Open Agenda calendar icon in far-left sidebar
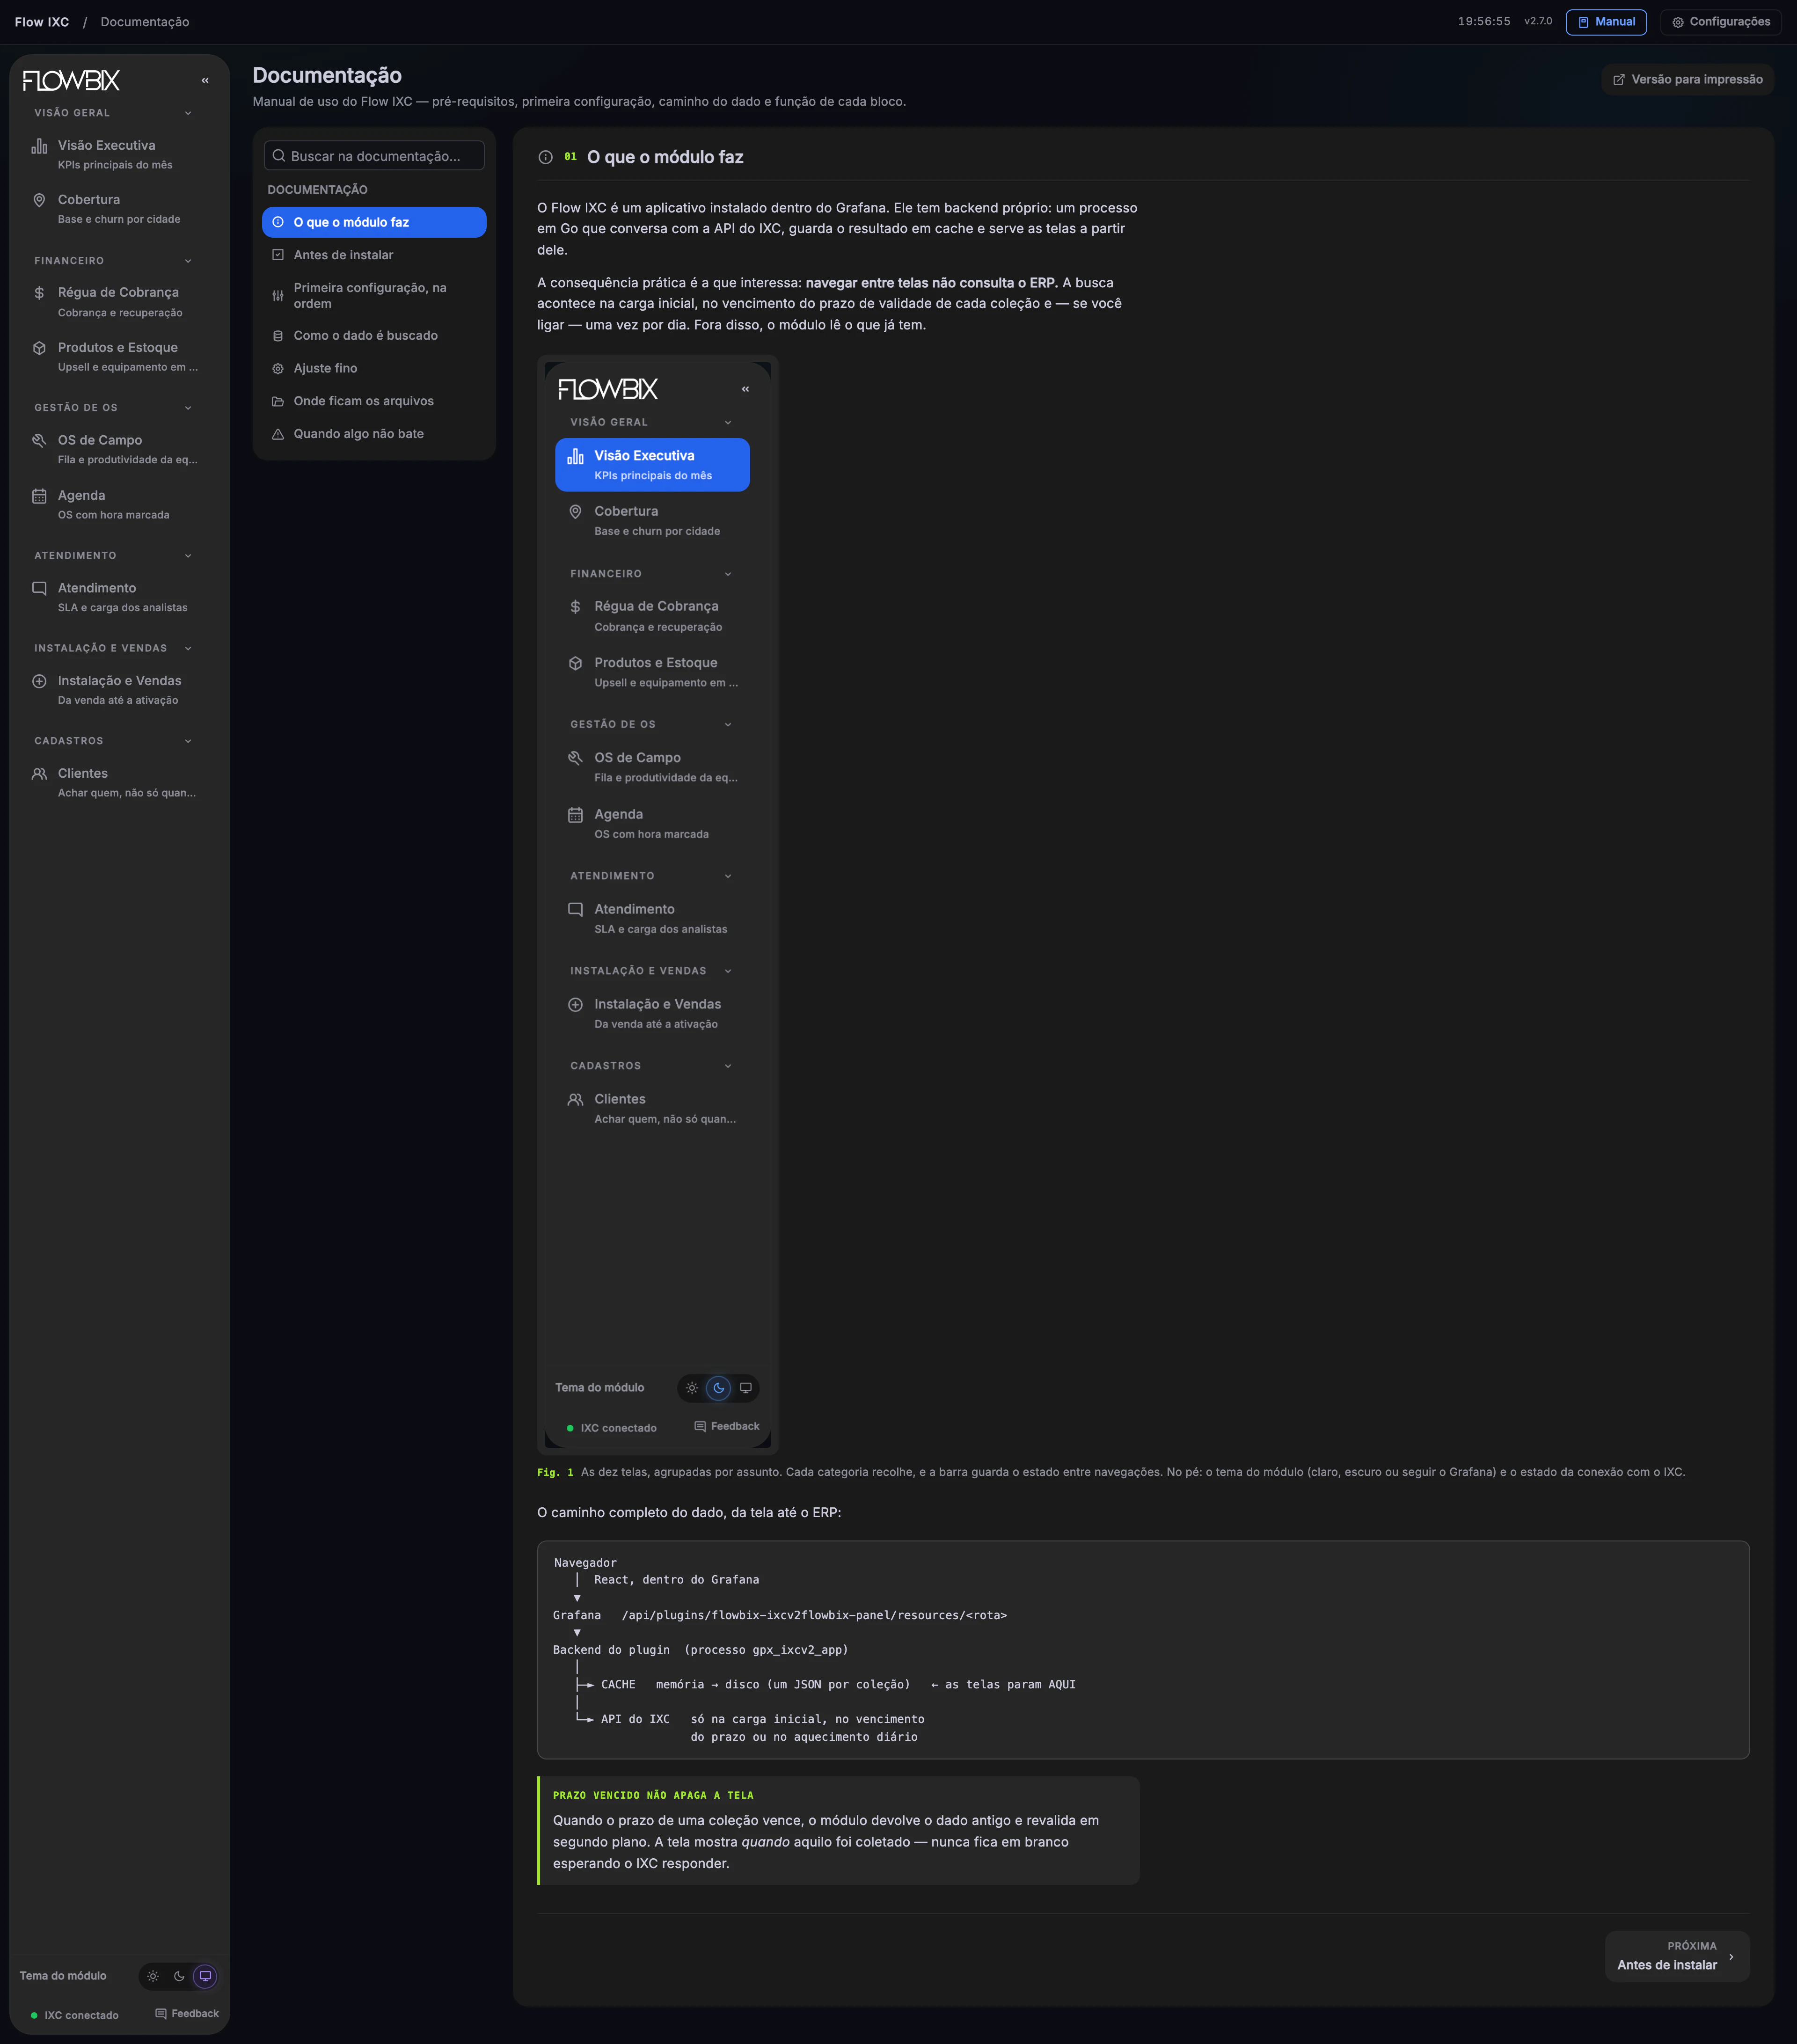This screenshot has height=2044, width=1797. (39, 496)
